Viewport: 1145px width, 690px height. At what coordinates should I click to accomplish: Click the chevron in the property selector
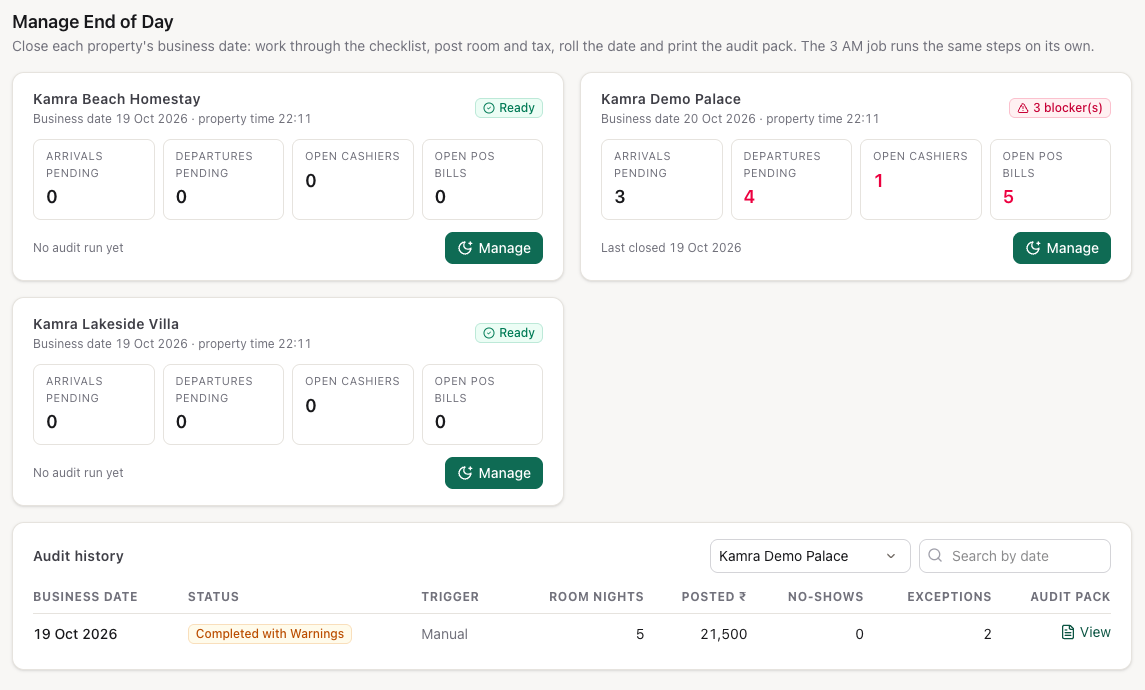[x=891, y=556]
